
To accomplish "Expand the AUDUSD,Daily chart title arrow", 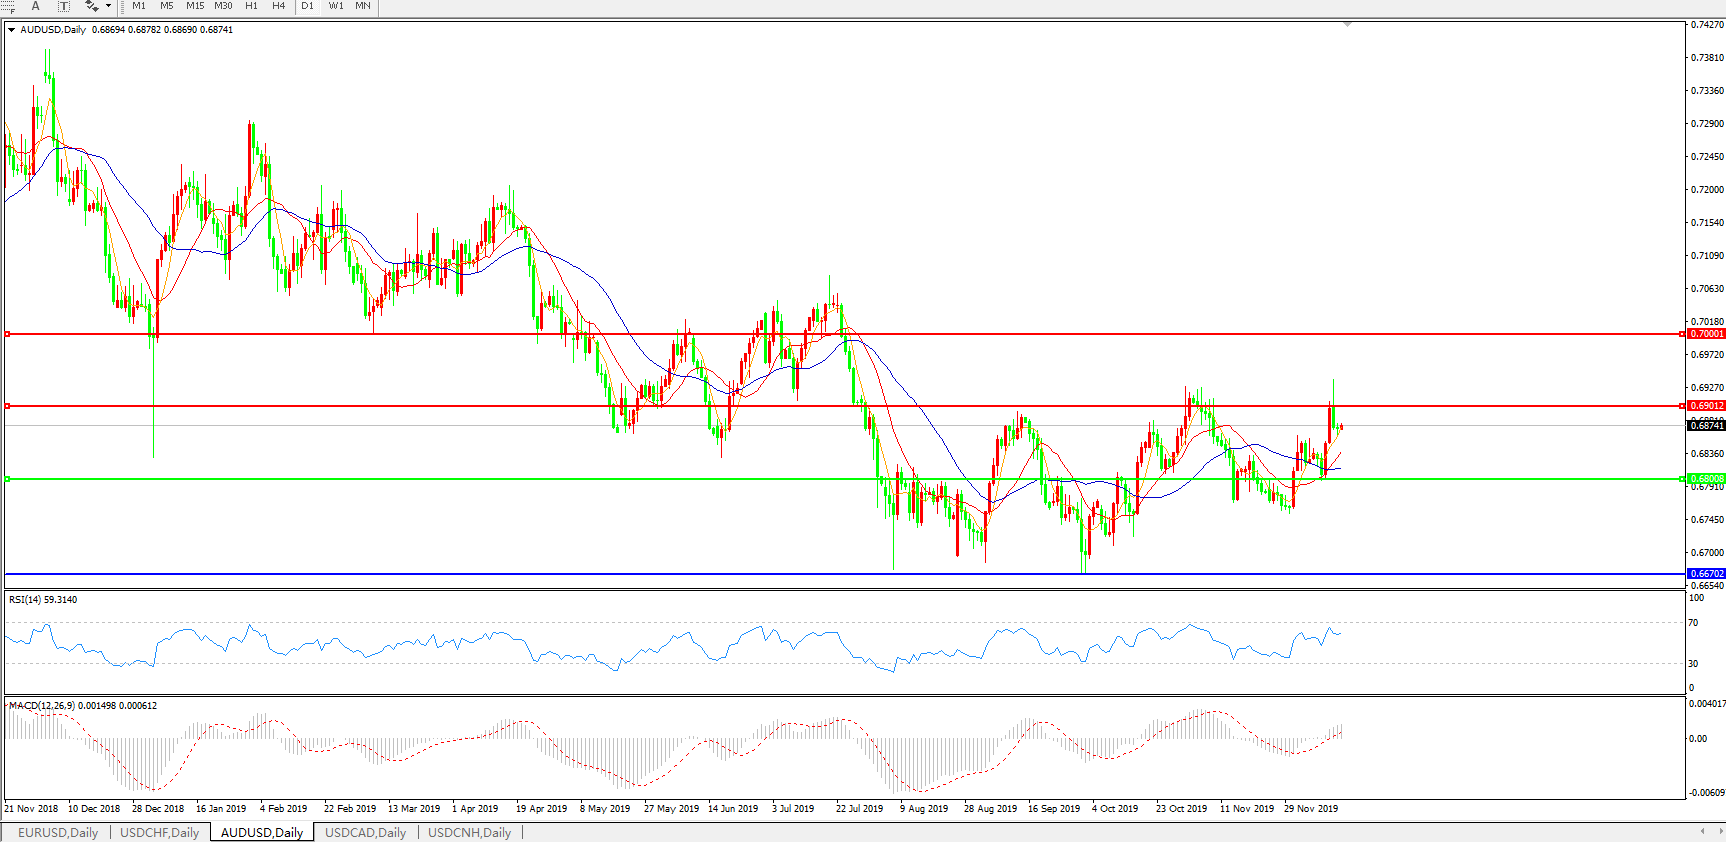I will tap(12, 30).
